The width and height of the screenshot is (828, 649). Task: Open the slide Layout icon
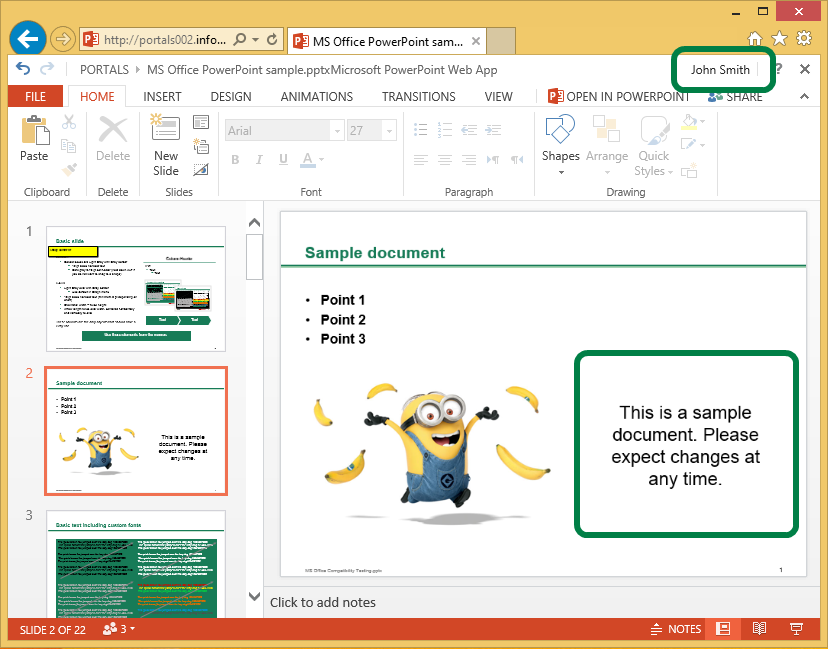point(201,122)
